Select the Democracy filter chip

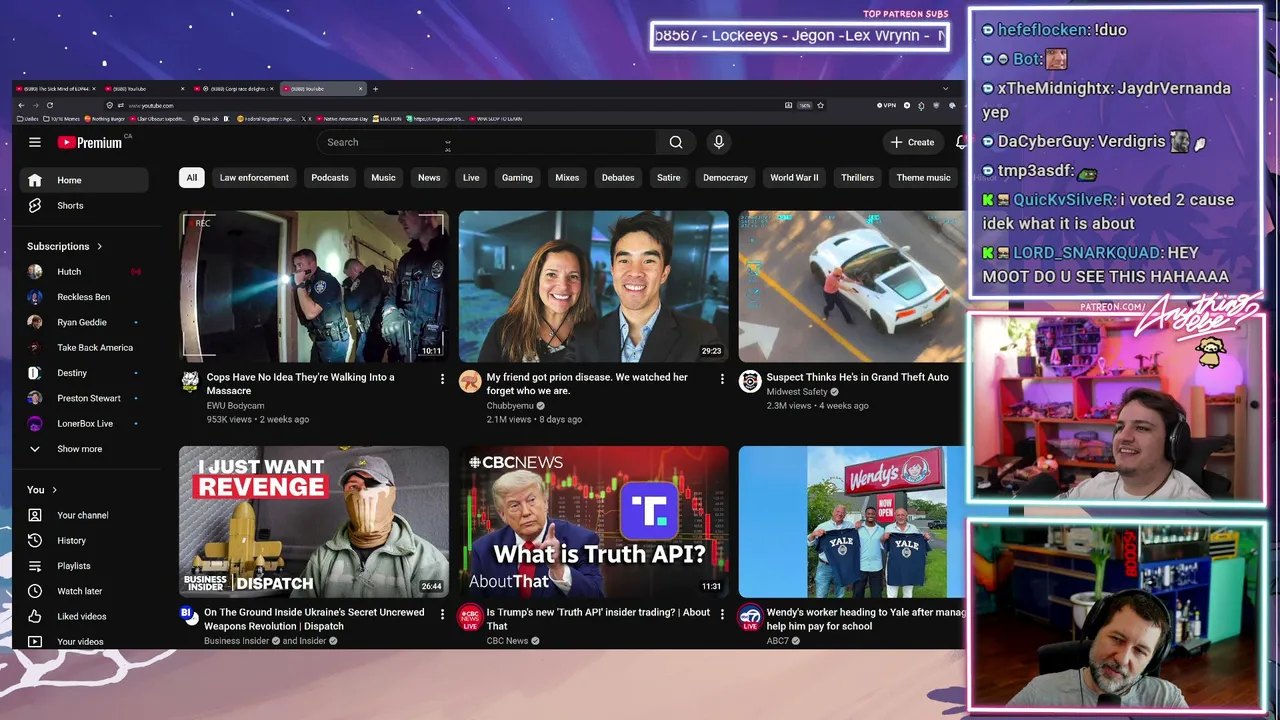click(725, 178)
